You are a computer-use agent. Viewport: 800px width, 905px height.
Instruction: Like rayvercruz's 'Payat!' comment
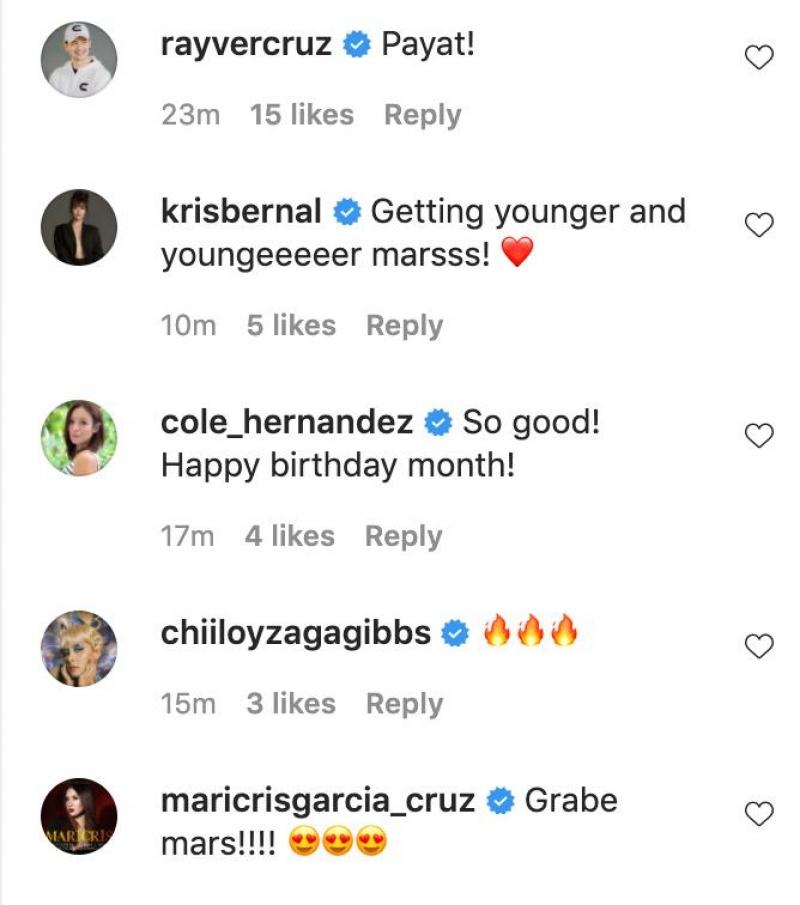[760, 59]
